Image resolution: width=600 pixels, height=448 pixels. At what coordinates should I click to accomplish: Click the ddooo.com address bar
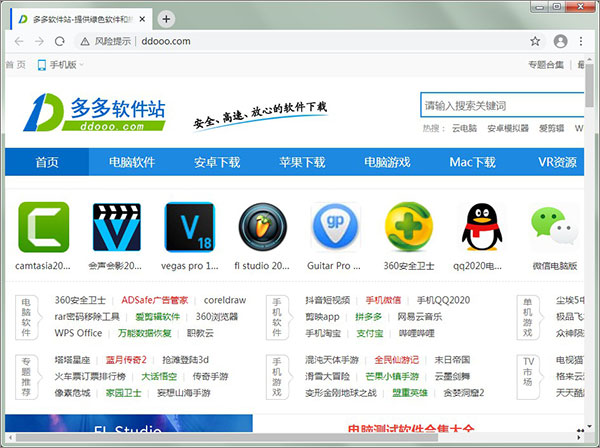click(166, 41)
